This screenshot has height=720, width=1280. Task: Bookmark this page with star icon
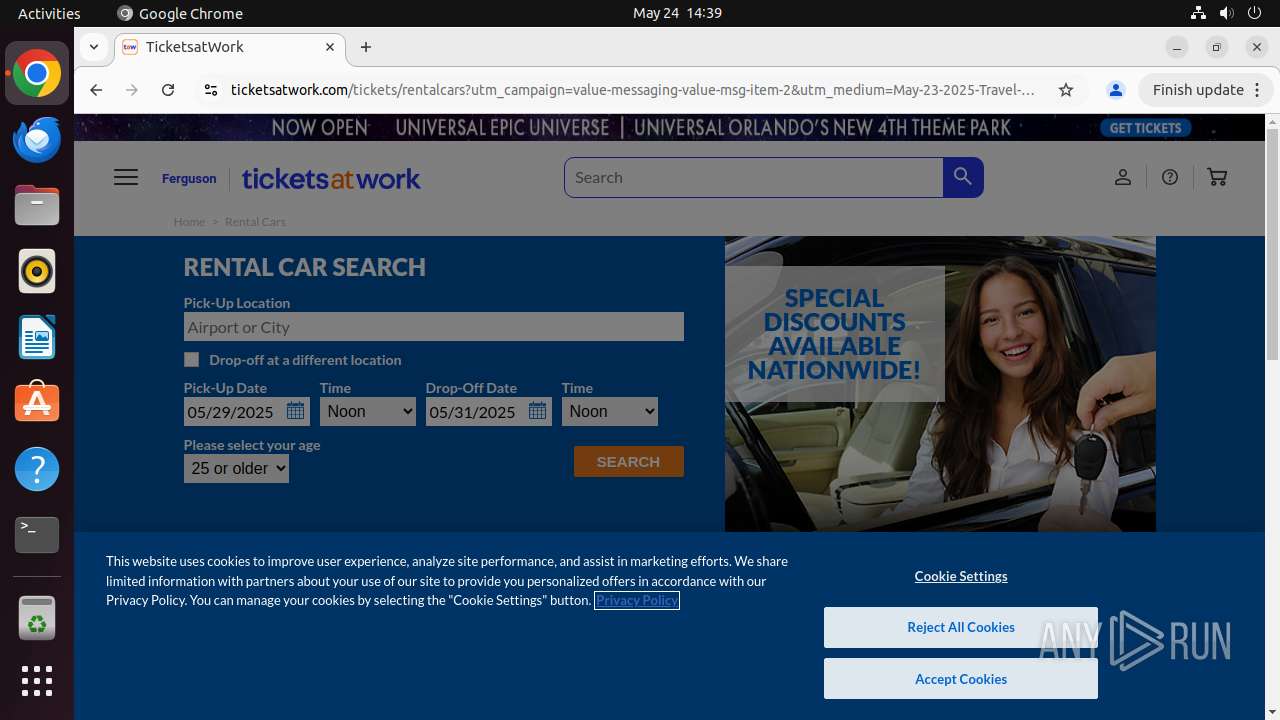tap(1066, 90)
